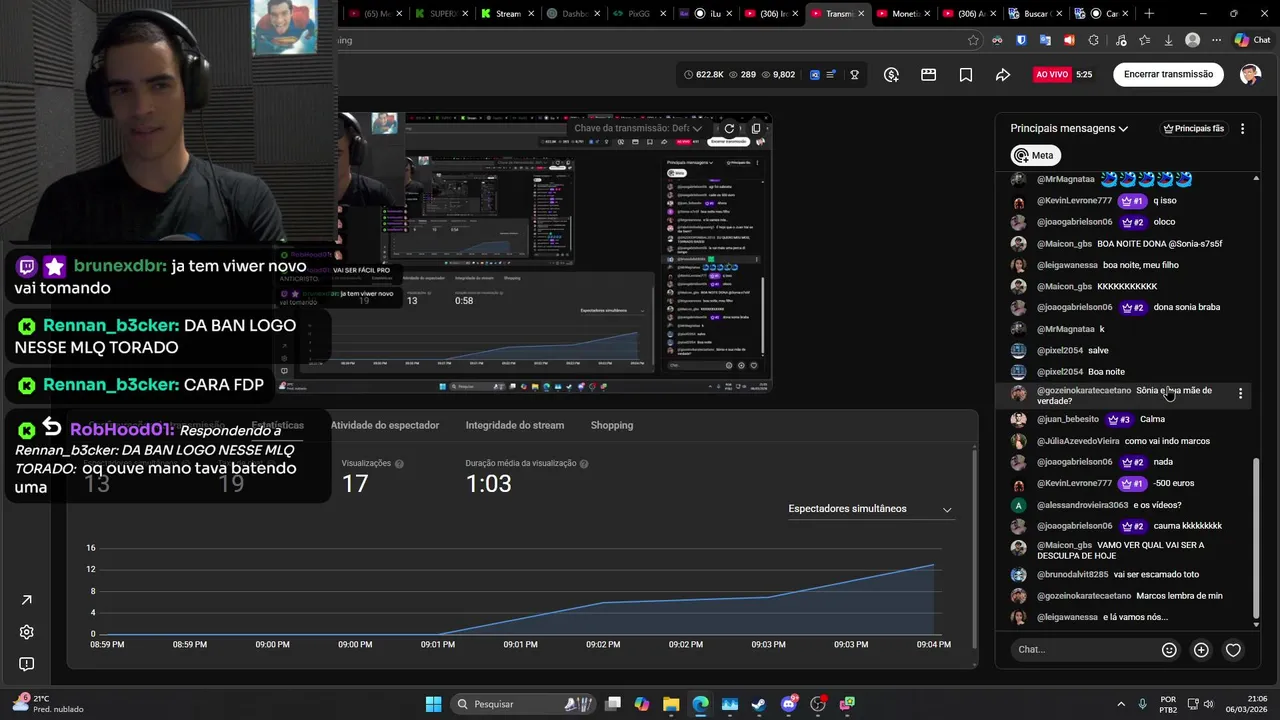Click the trophy icon in stats bar
Viewport: 1280px width, 720px height.
point(854,75)
